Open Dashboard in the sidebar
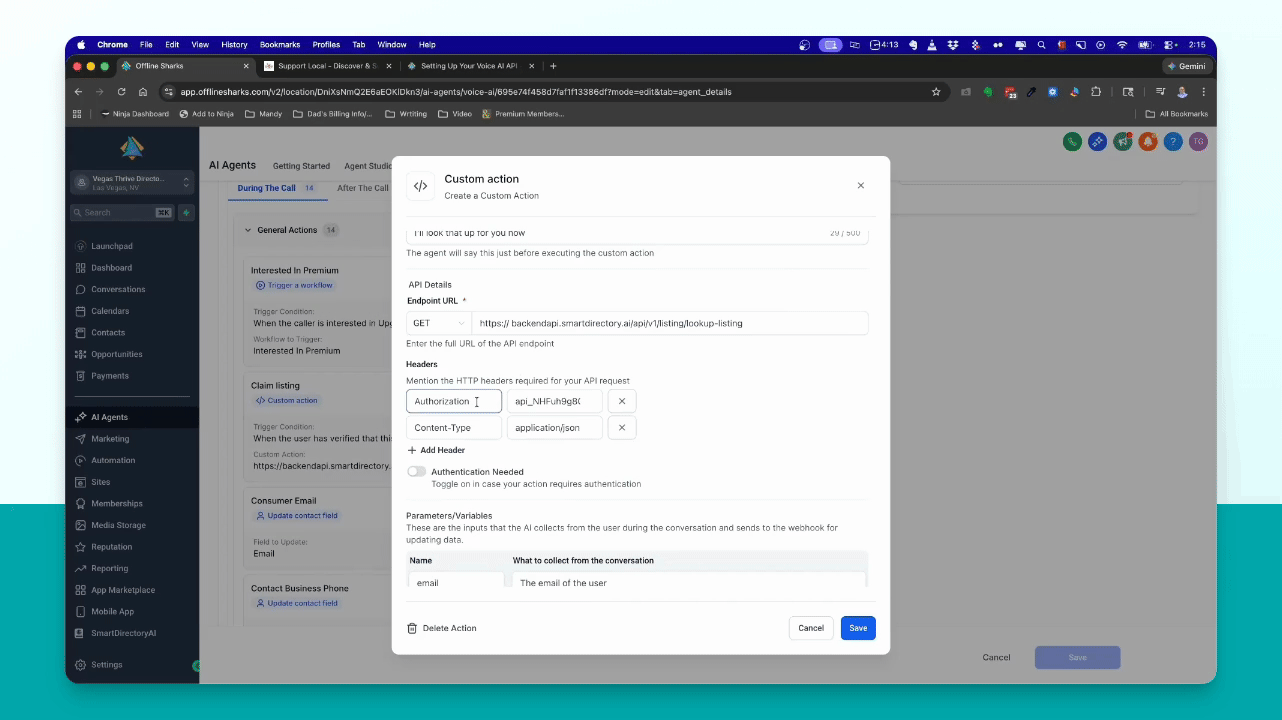Screen dimensions: 1282x720 pyautogui.click(x=111, y=268)
